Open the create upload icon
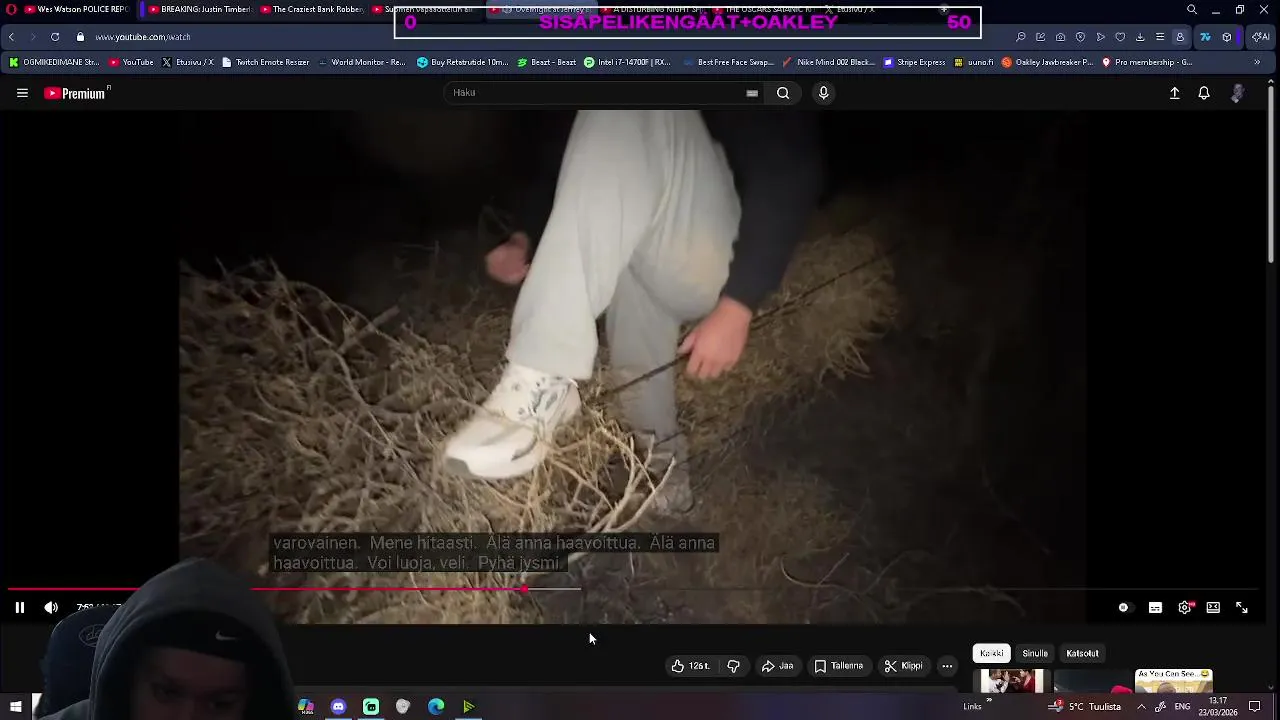1280x720 pixels. pyautogui.click(x=1175, y=93)
